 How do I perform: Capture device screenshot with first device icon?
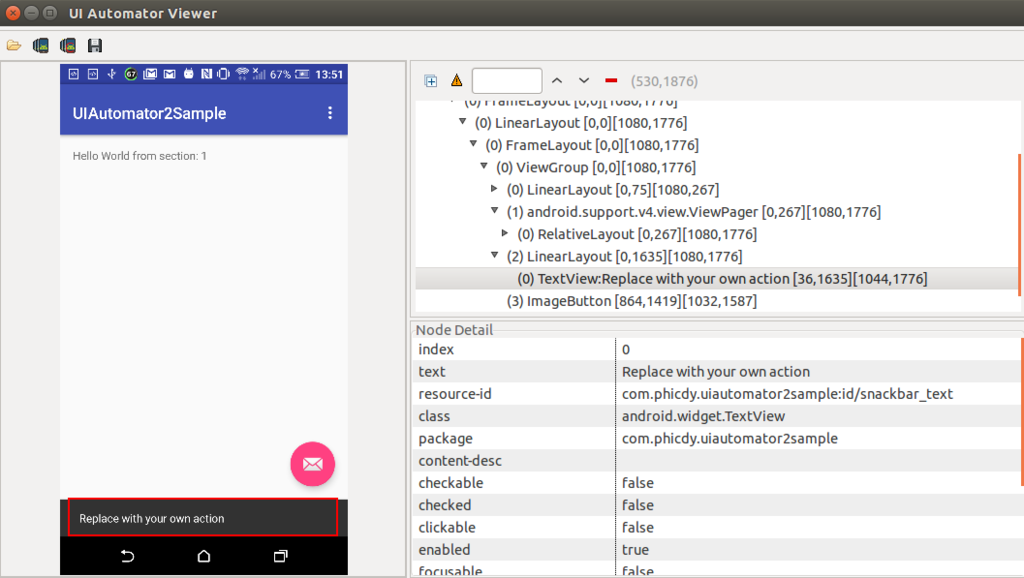pos(41,46)
